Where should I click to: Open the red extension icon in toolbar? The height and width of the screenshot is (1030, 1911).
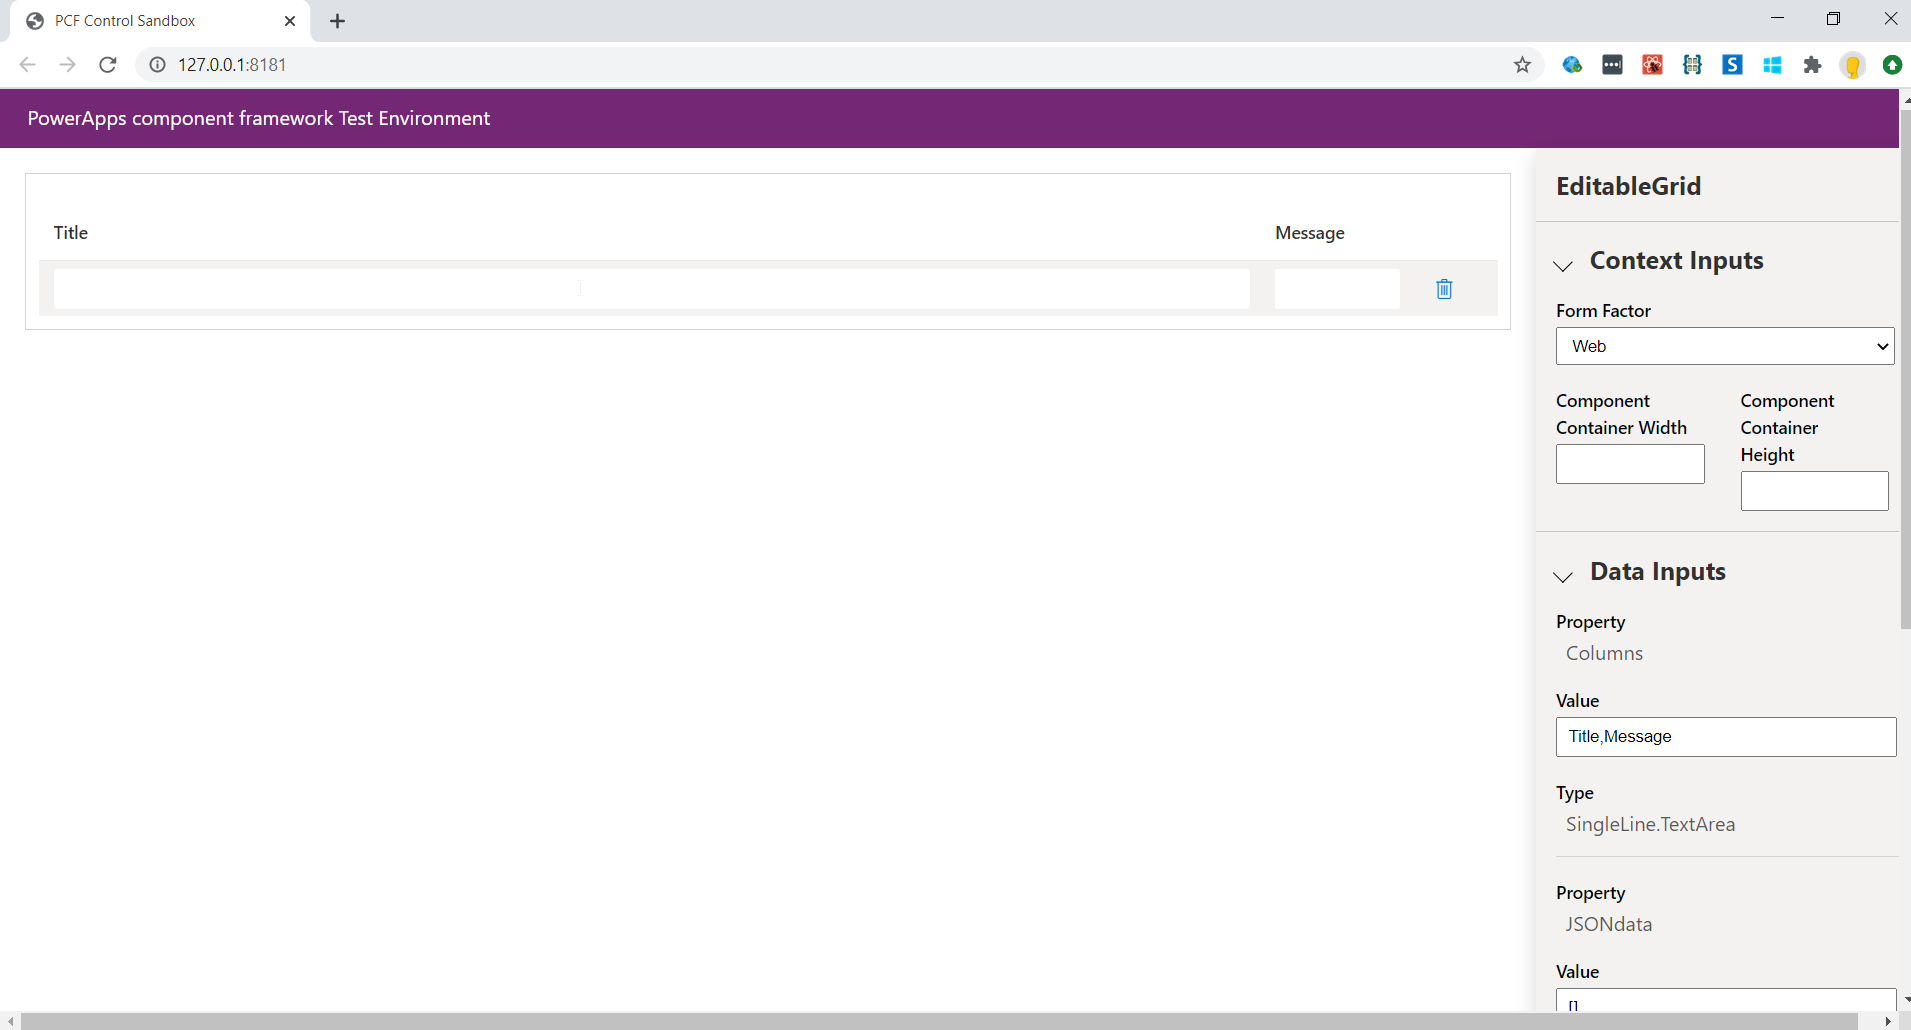point(1652,65)
